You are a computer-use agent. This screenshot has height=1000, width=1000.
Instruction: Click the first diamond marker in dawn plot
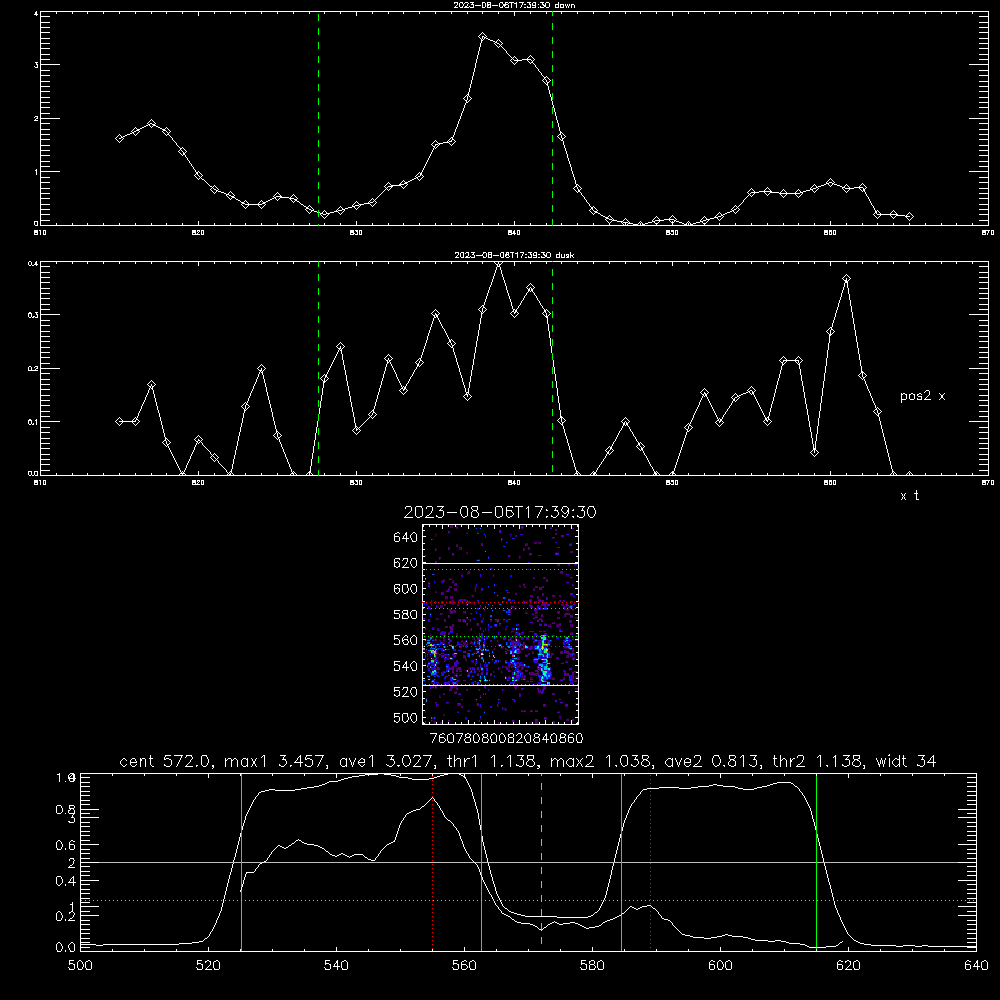coord(119,138)
